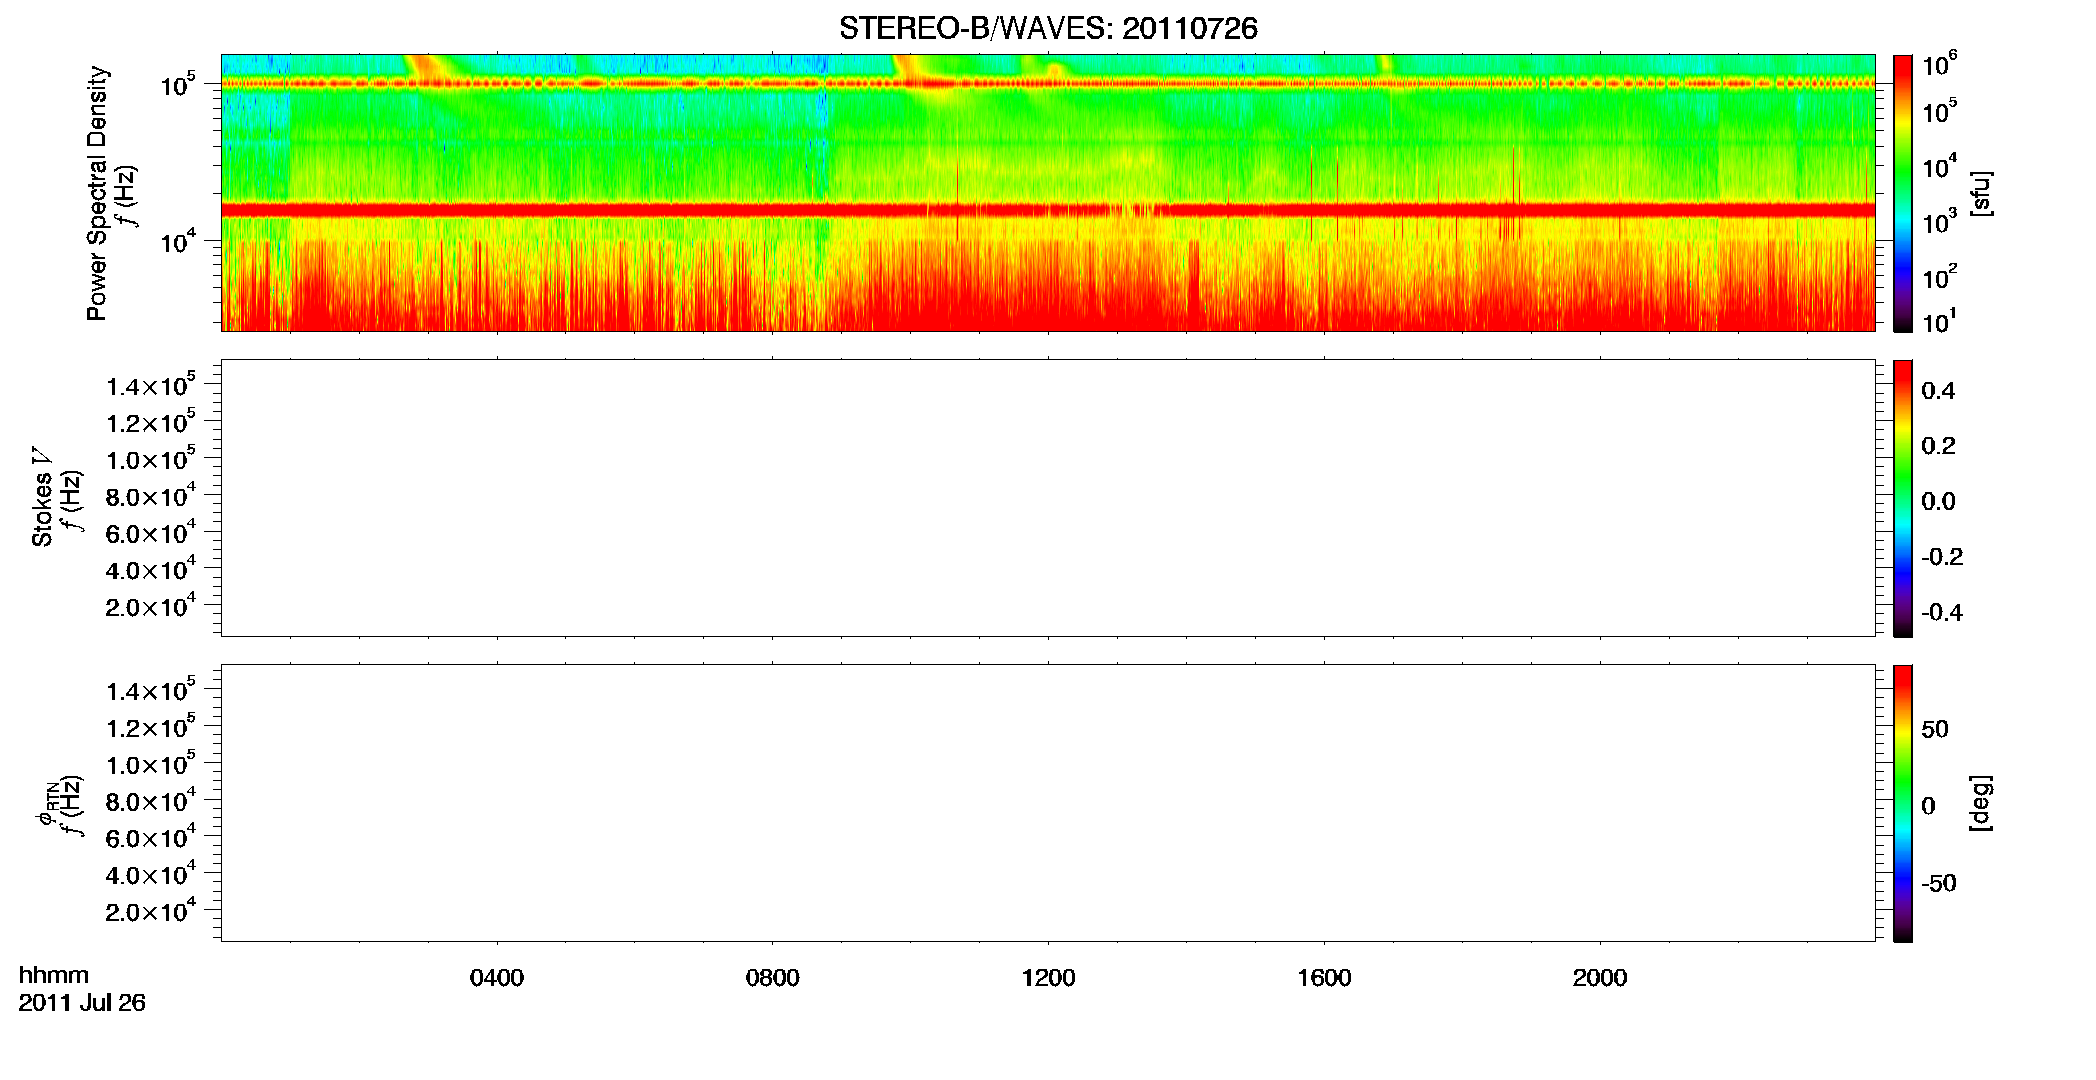2096x1080 pixels.
Task: Click the [deg] units label
Action: 1981,803
